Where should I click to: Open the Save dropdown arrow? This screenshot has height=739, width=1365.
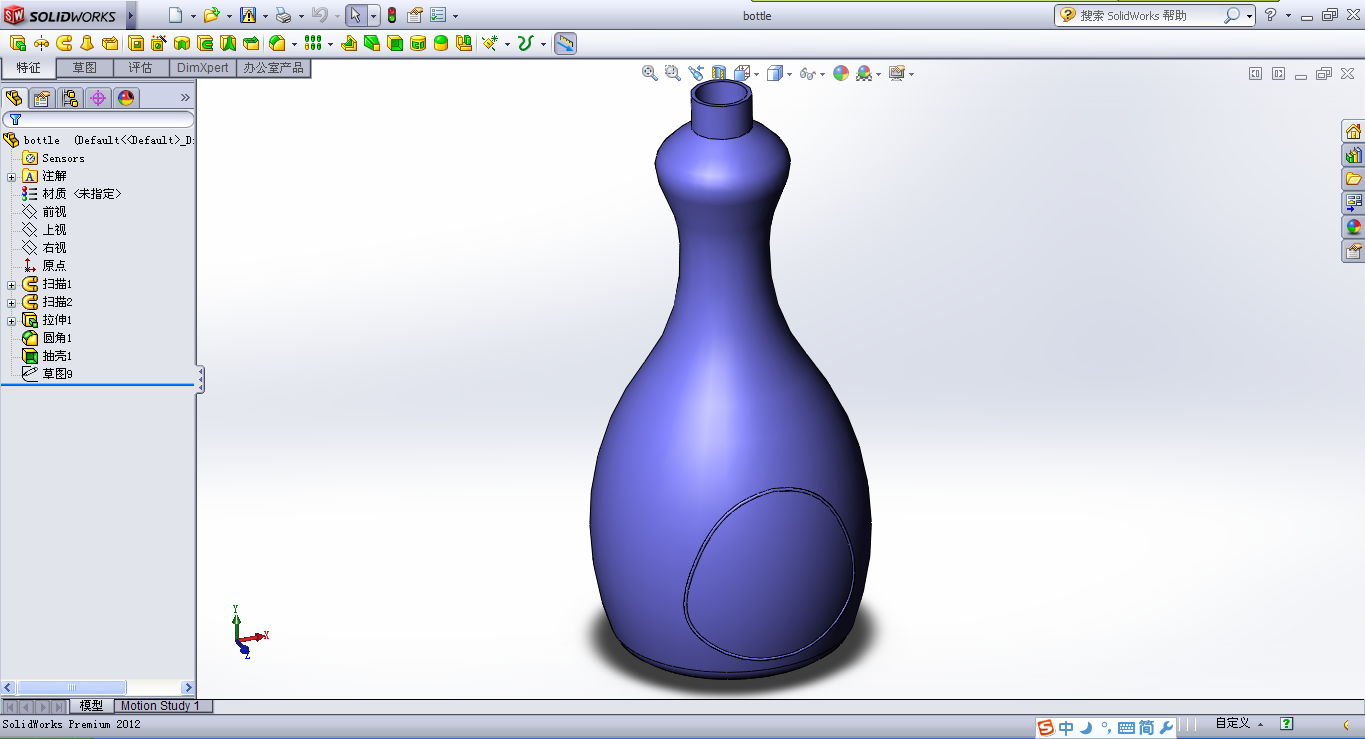point(265,16)
